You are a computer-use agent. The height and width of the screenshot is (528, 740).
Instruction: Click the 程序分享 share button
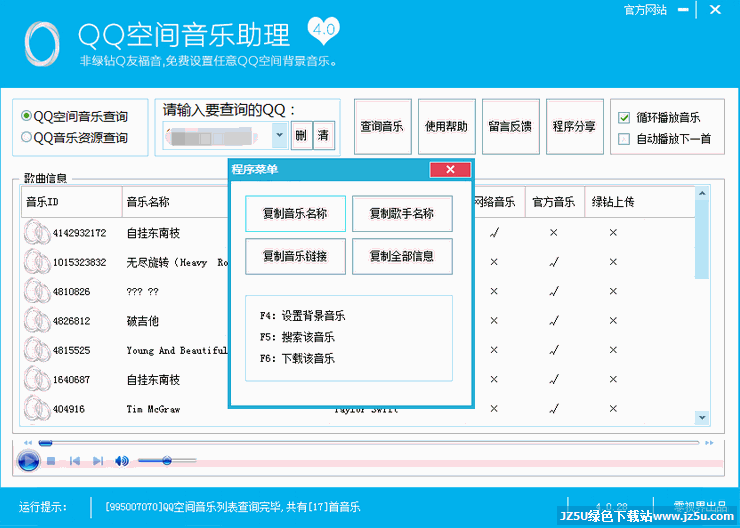(x=574, y=126)
